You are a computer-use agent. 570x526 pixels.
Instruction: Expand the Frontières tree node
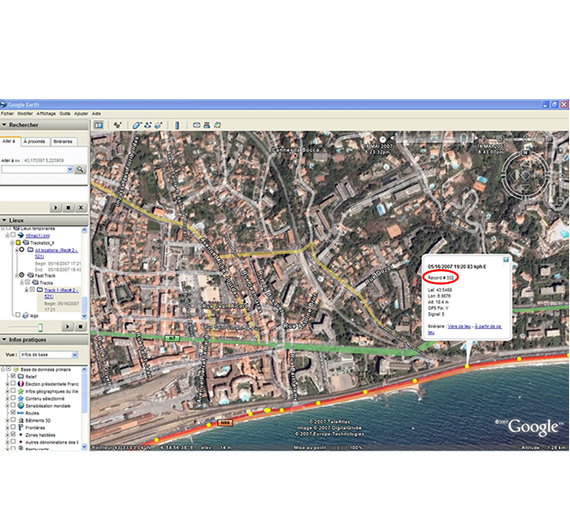pyautogui.click(x=7, y=427)
